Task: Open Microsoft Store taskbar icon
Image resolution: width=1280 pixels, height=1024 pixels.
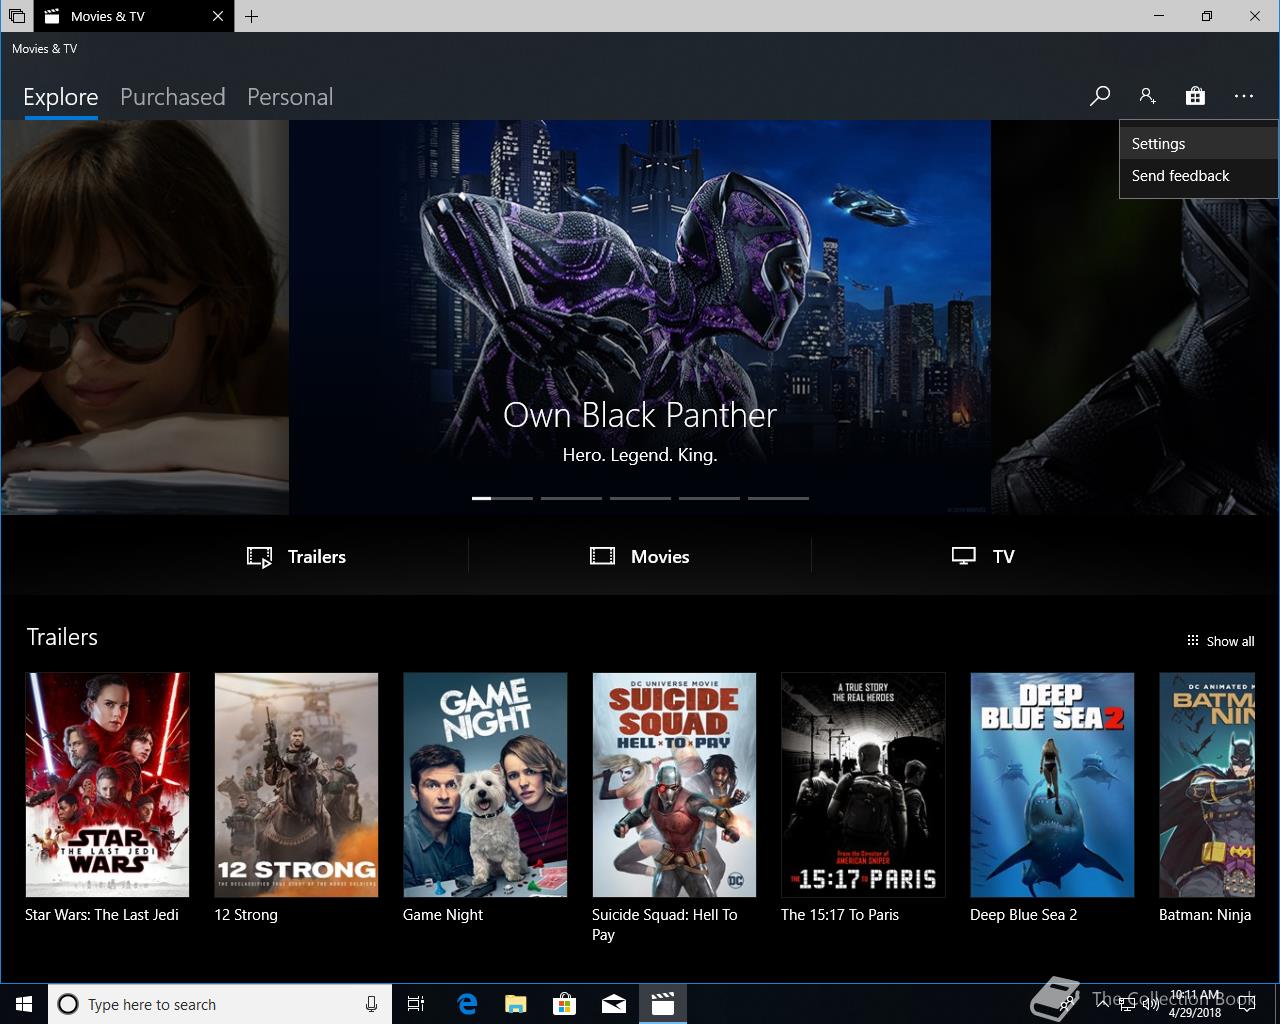Action: click(565, 1004)
